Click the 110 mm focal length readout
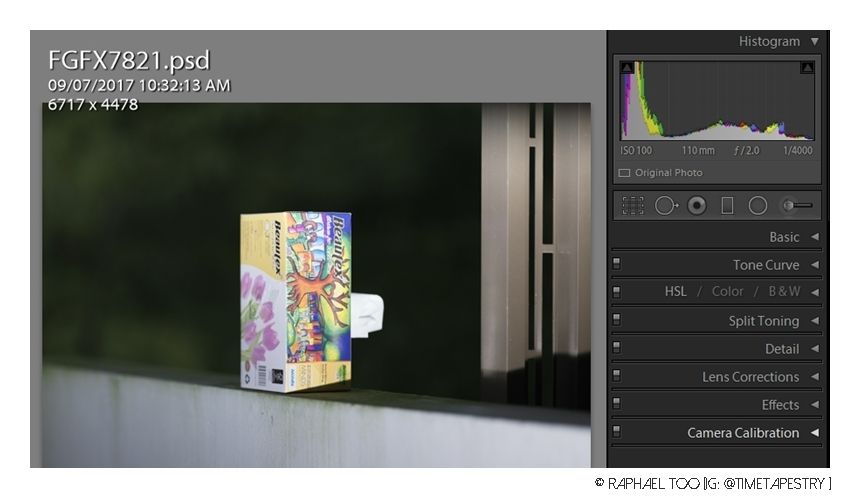This screenshot has width=860, height=498. tap(698, 150)
